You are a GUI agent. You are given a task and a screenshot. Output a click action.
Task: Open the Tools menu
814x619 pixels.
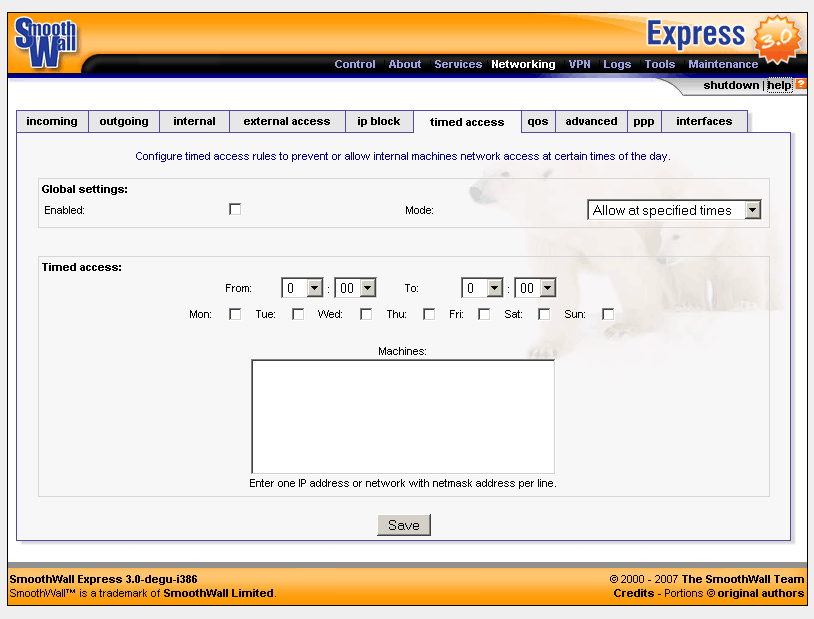(660, 64)
